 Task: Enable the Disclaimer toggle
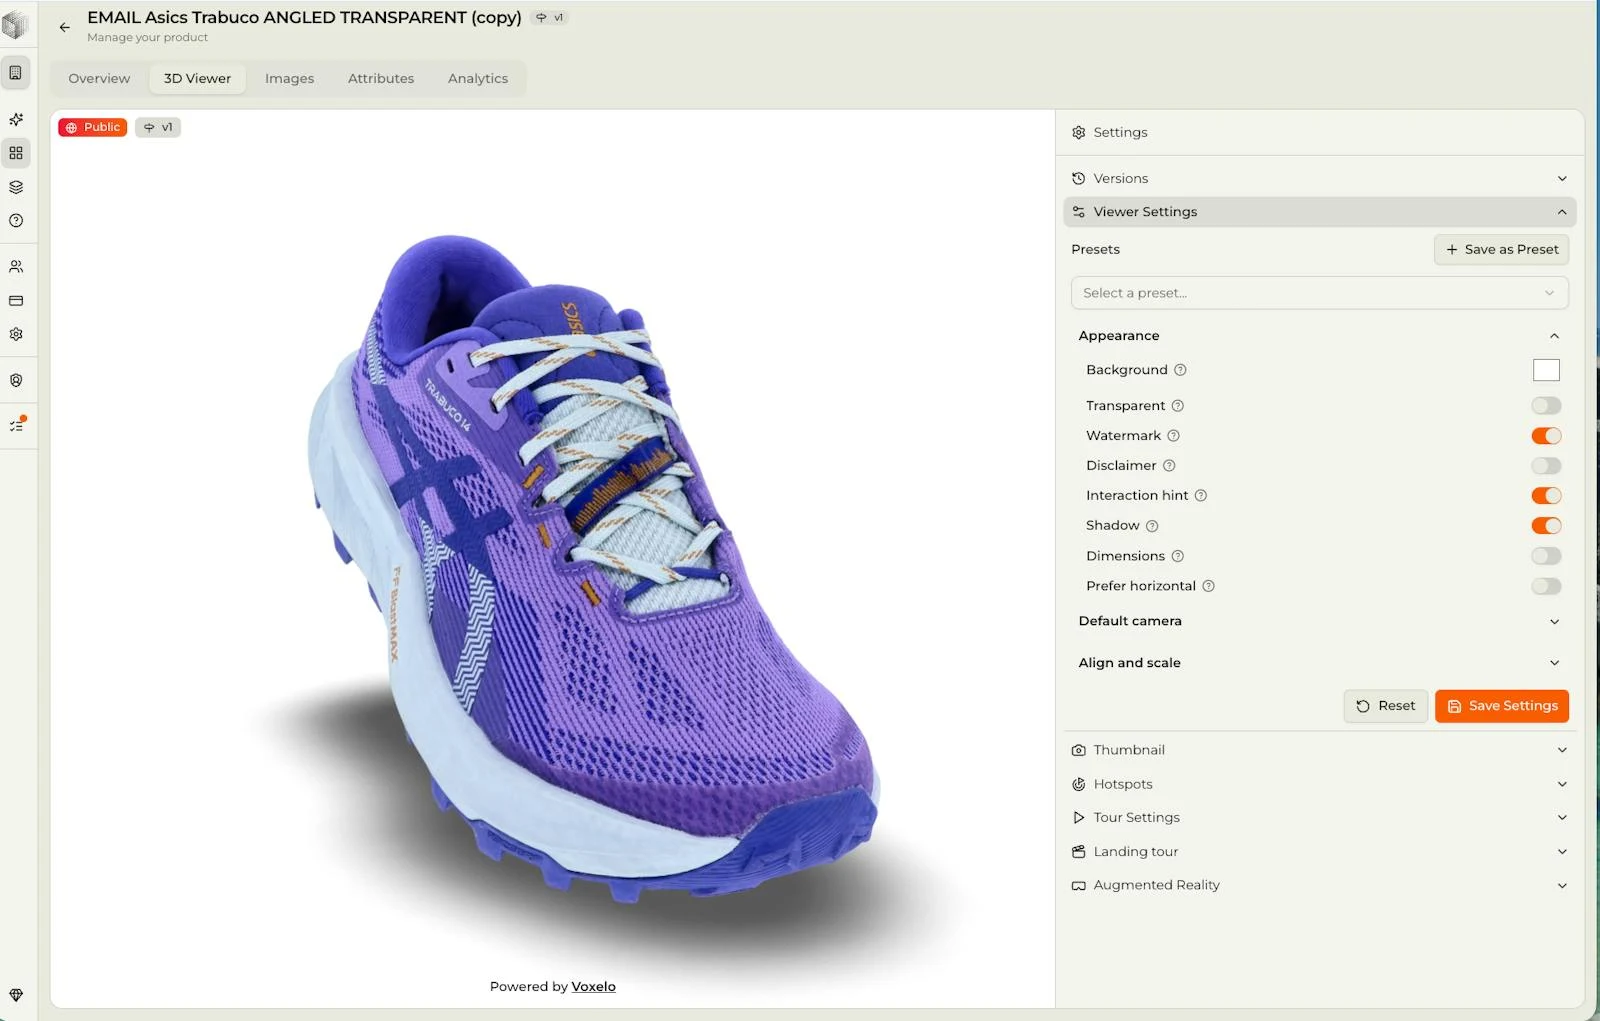click(1546, 466)
